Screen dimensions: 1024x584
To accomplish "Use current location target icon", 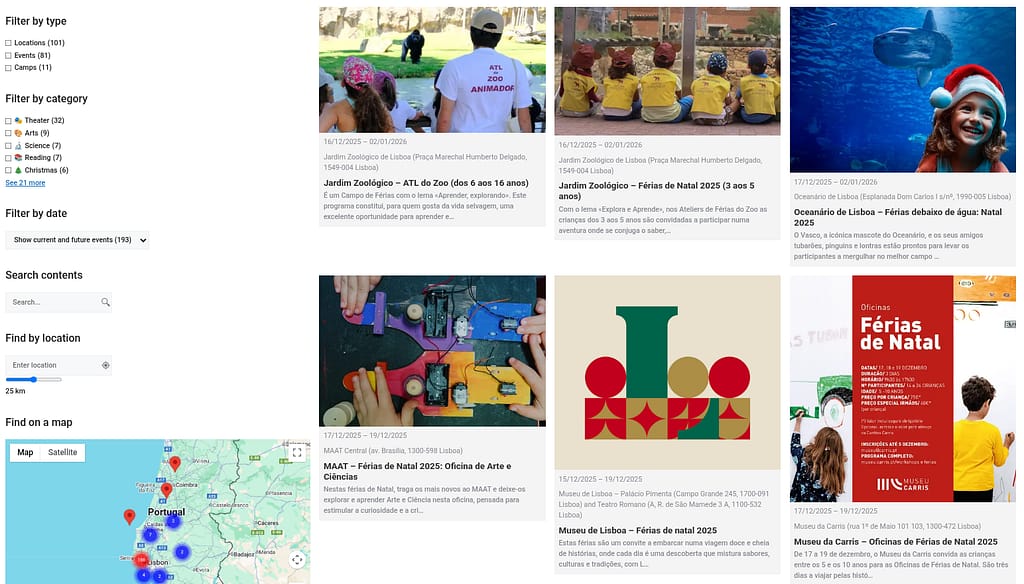I will (105, 365).
